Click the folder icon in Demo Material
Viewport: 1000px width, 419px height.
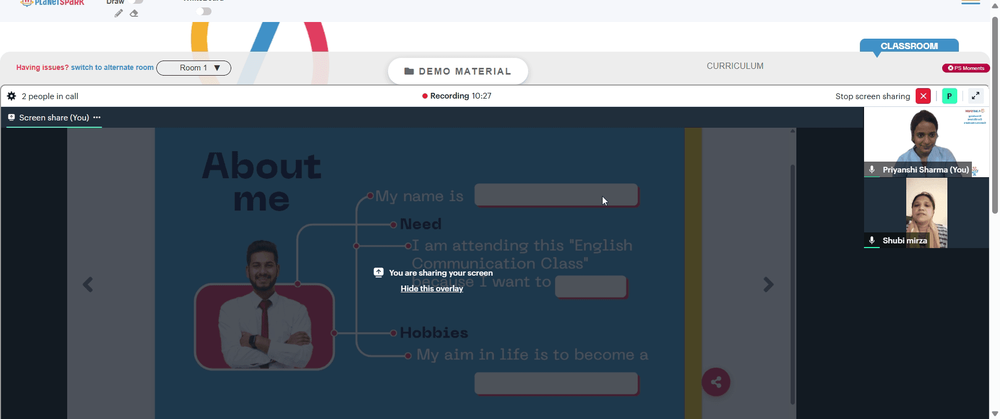click(409, 71)
